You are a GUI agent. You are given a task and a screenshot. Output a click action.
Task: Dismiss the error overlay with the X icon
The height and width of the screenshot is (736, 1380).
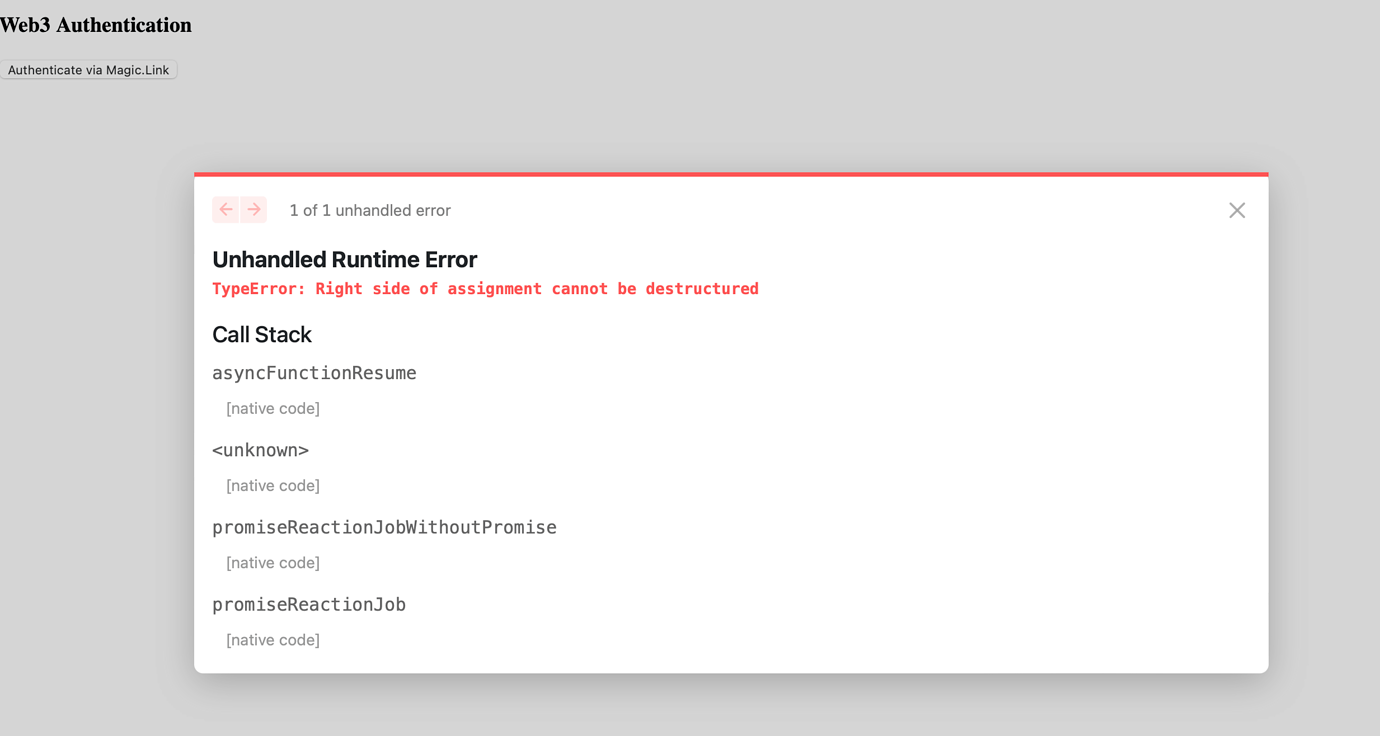1236,210
